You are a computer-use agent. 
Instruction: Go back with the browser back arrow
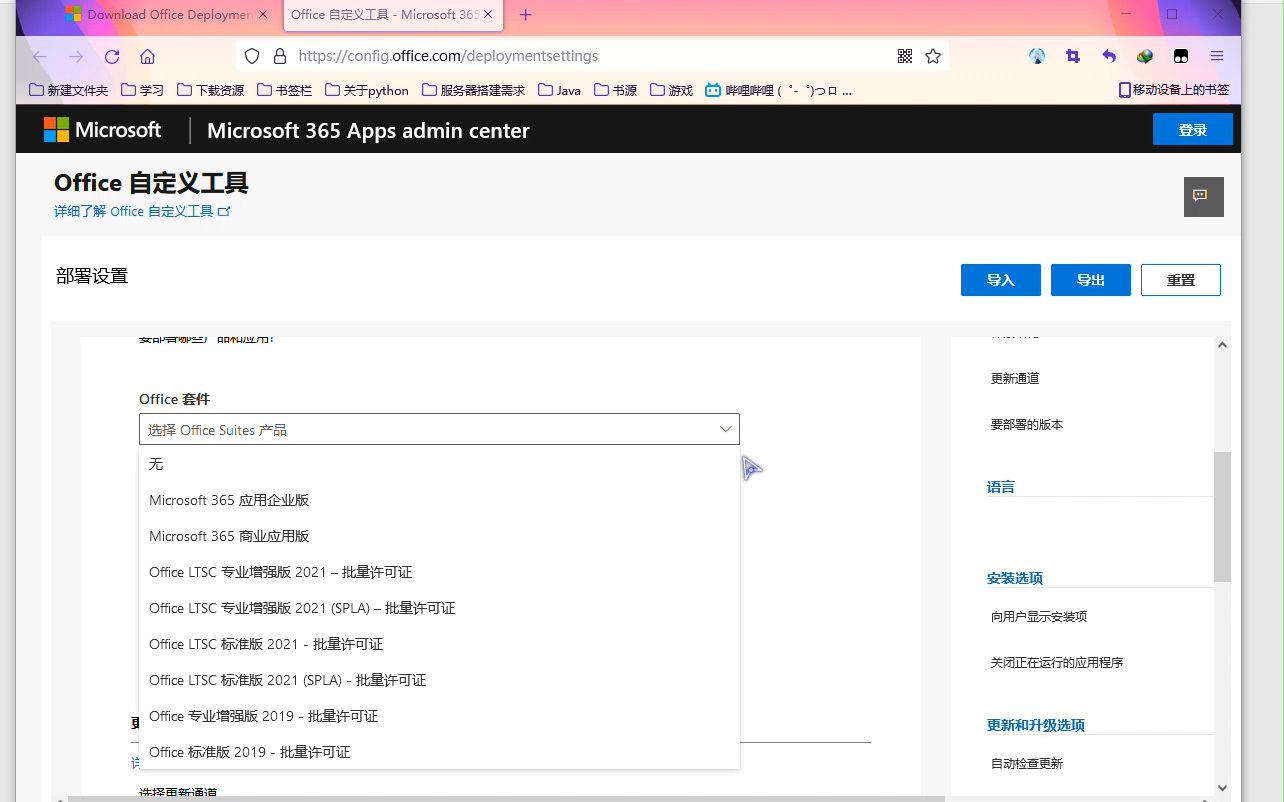coord(40,56)
